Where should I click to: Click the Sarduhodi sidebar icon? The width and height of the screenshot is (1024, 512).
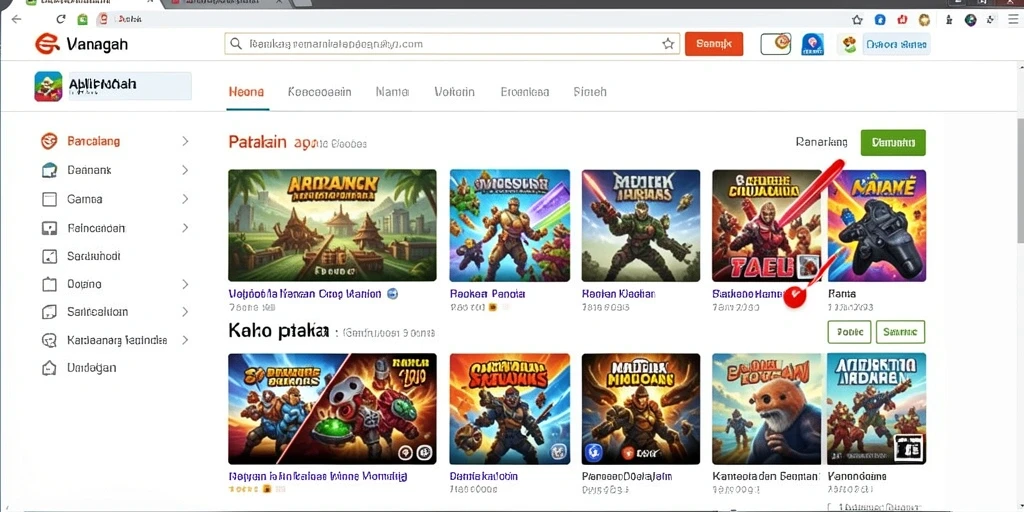click(x=49, y=256)
